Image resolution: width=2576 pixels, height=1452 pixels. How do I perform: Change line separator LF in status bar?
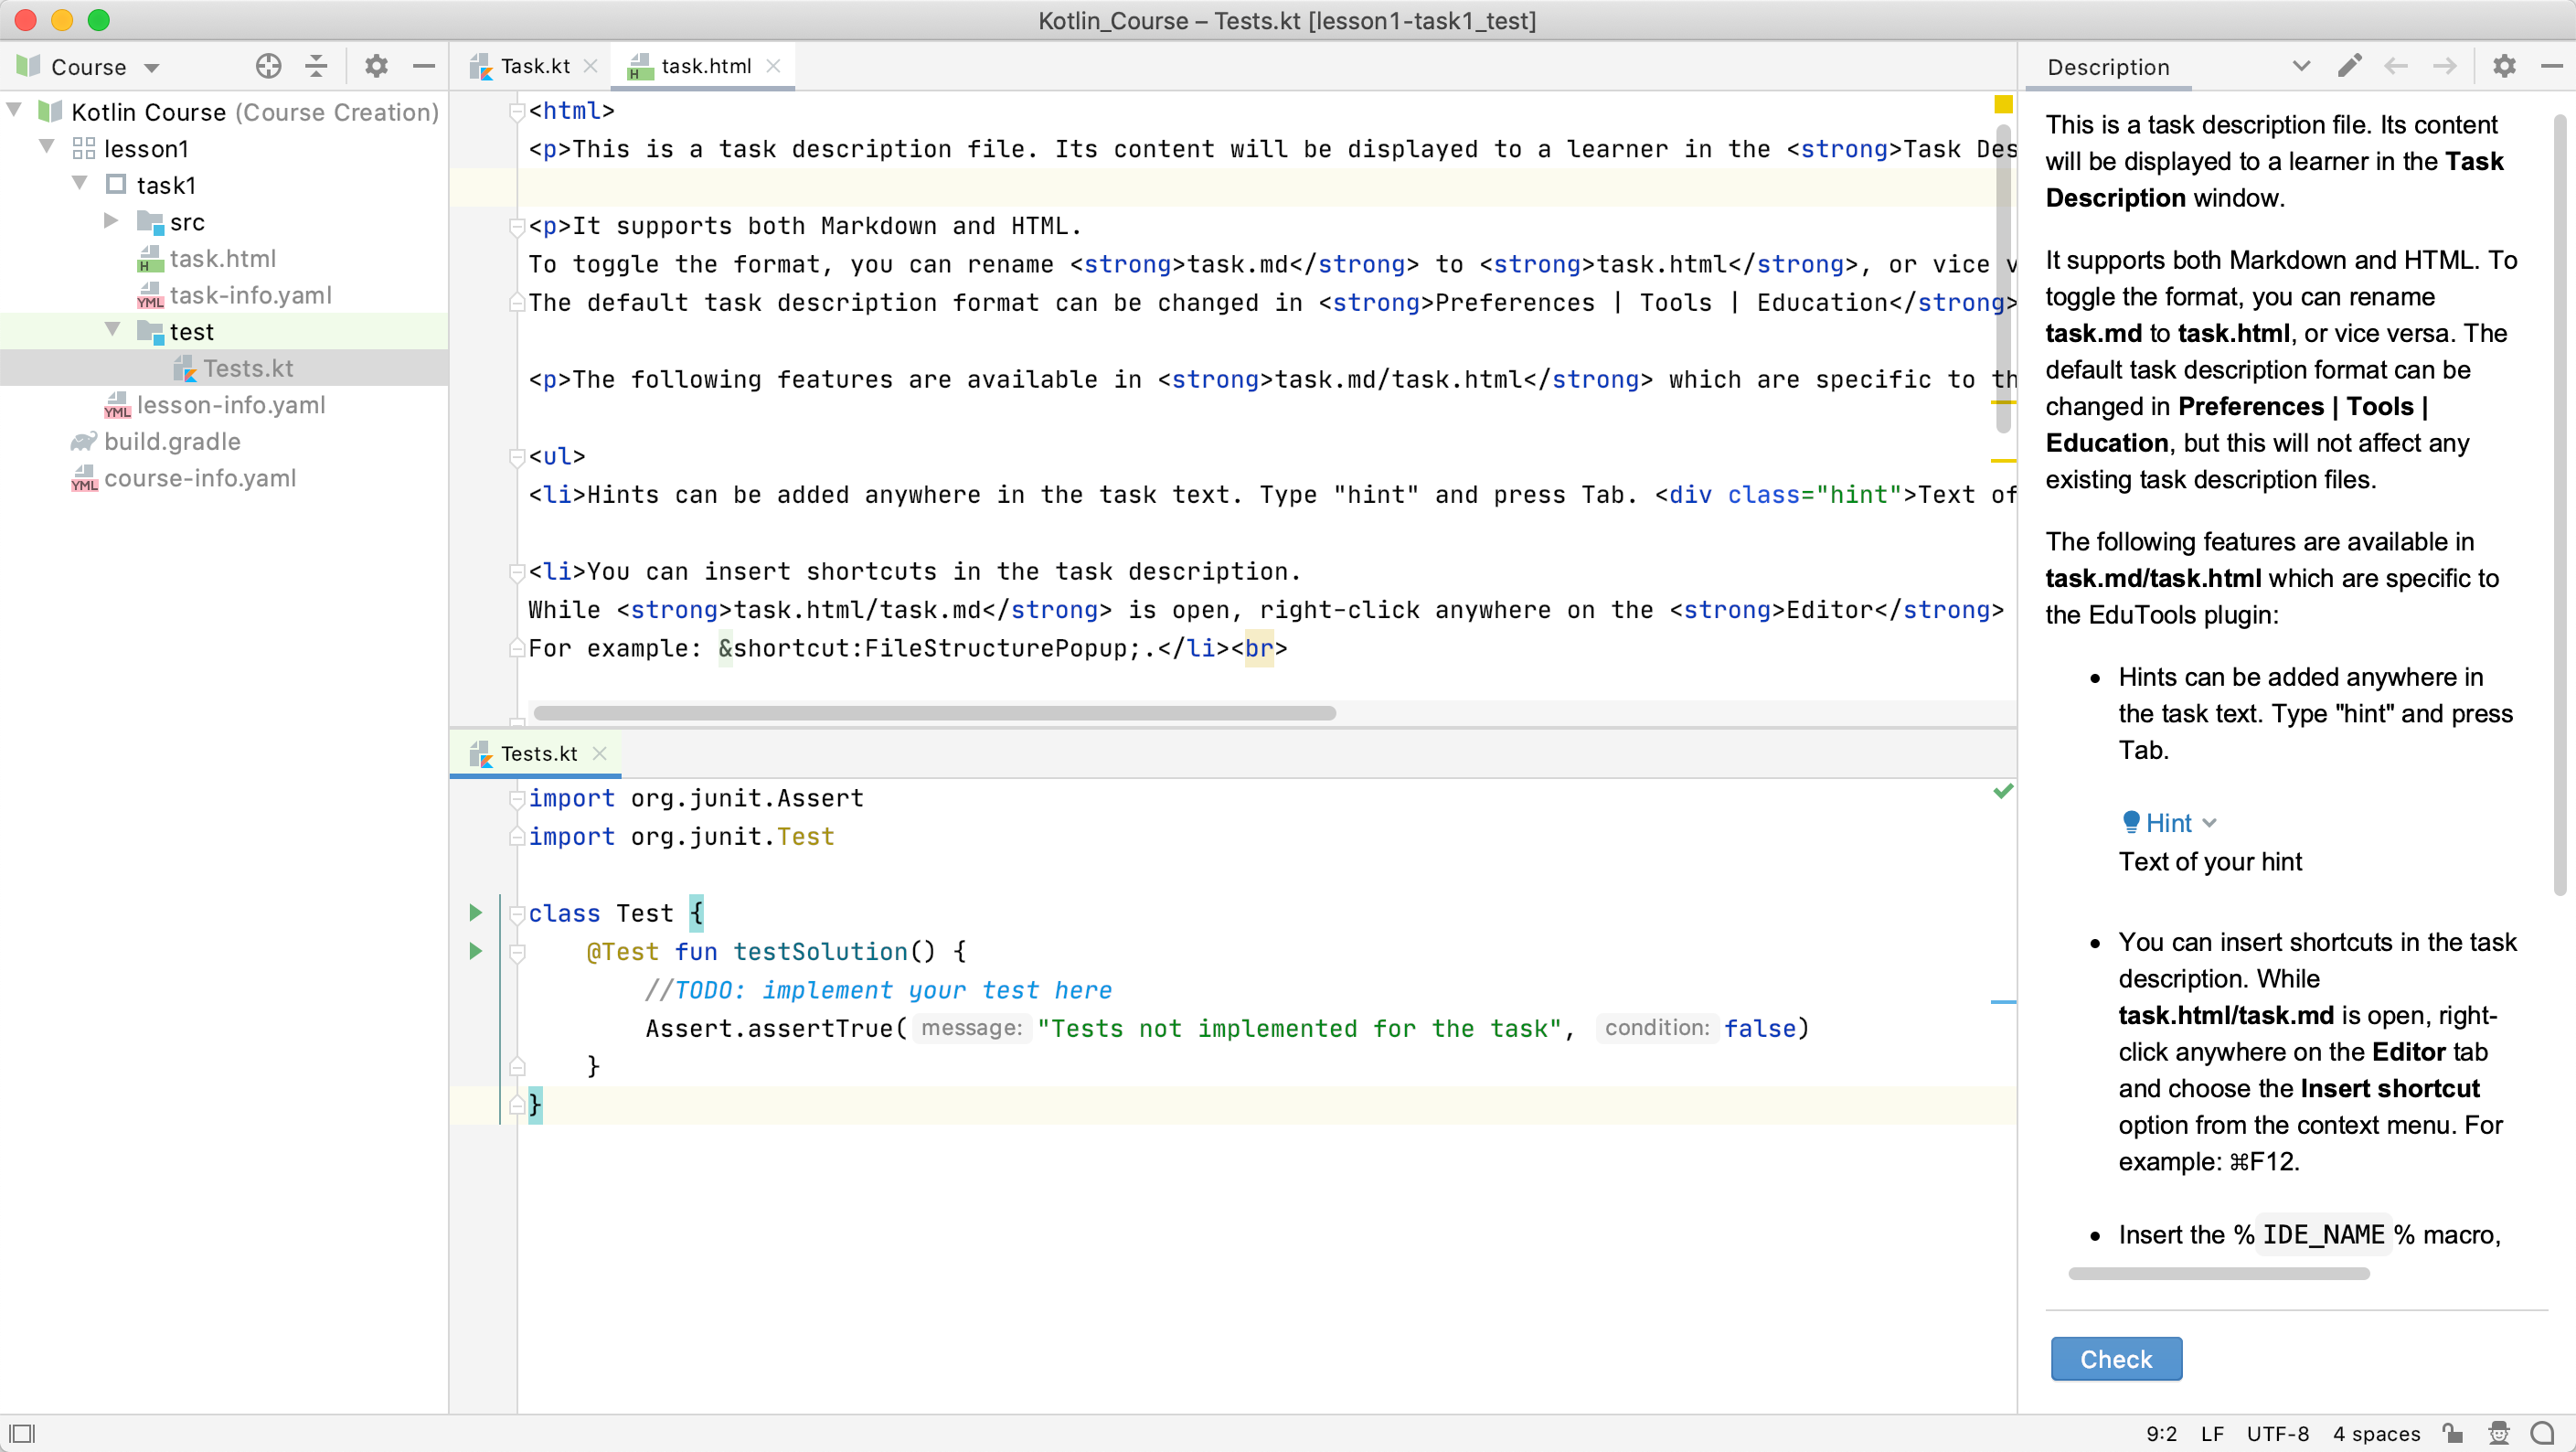pyautogui.click(x=2212, y=1434)
